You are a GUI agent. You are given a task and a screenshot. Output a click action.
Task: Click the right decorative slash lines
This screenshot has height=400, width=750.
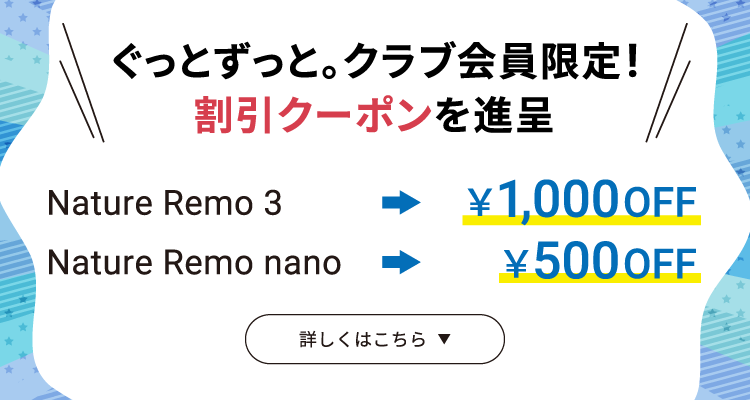tap(668, 81)
